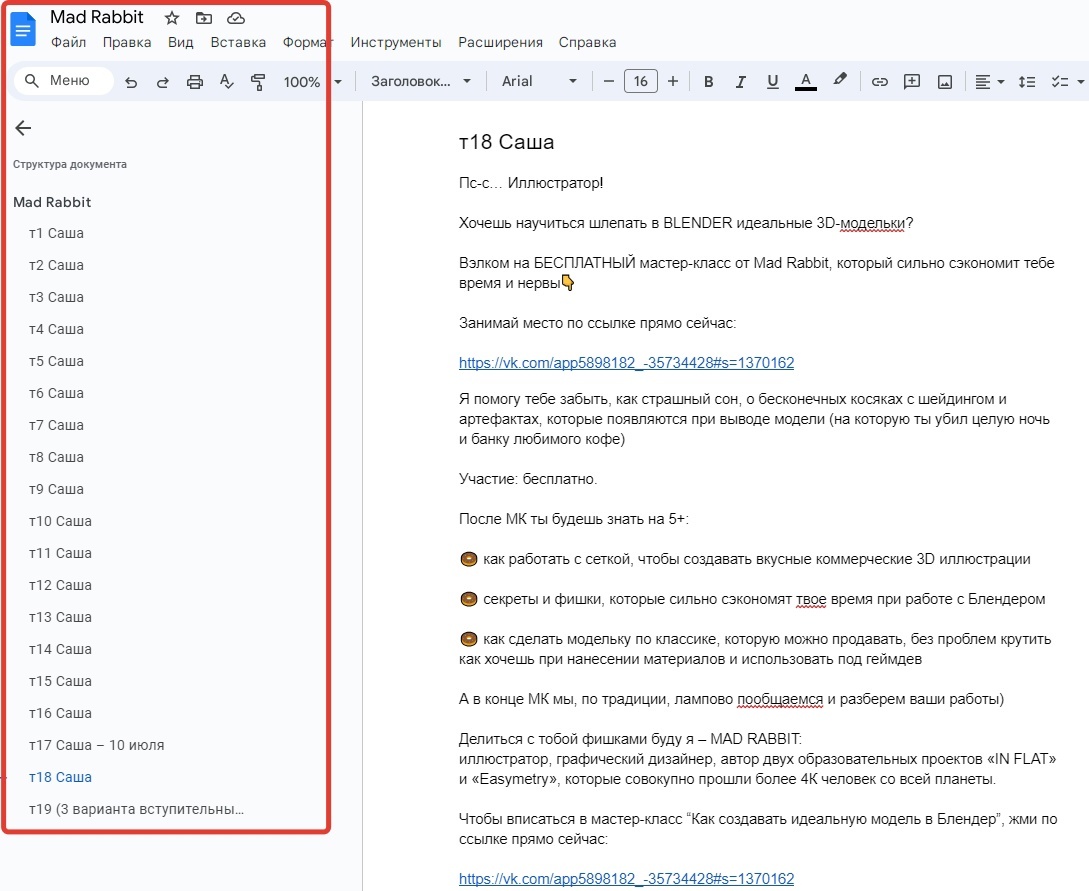Open the Arial font dropdown

(539, 81)
